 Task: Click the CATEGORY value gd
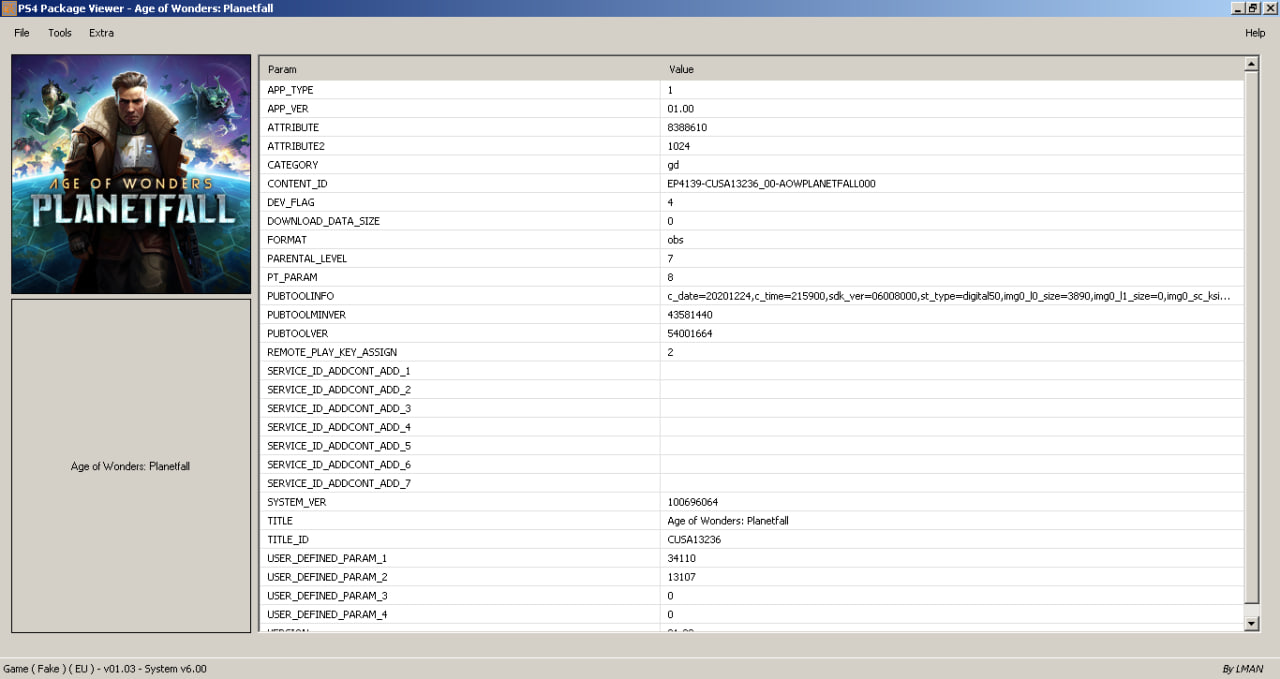pos(673,165)
